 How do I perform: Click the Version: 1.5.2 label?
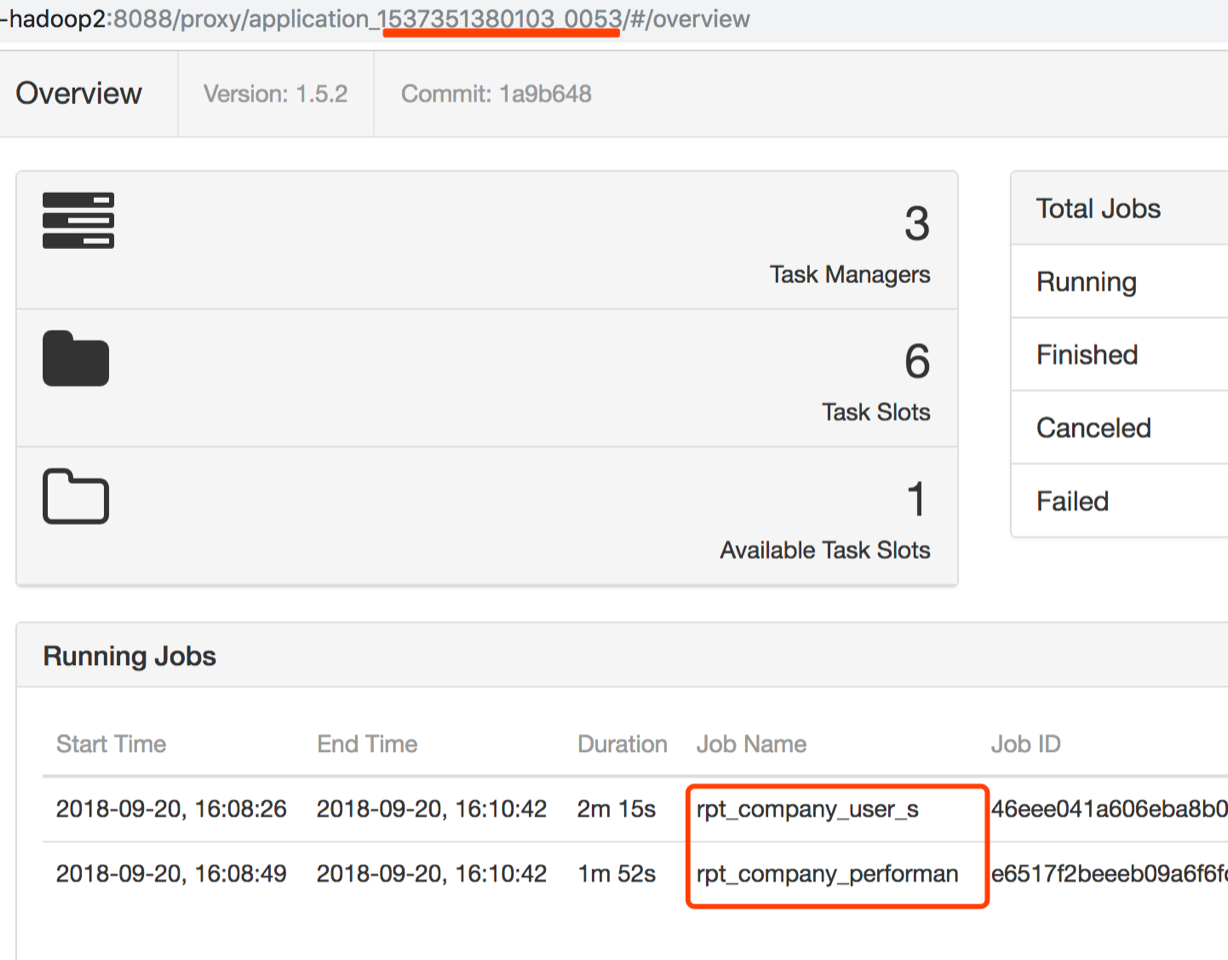pos(275,94)
